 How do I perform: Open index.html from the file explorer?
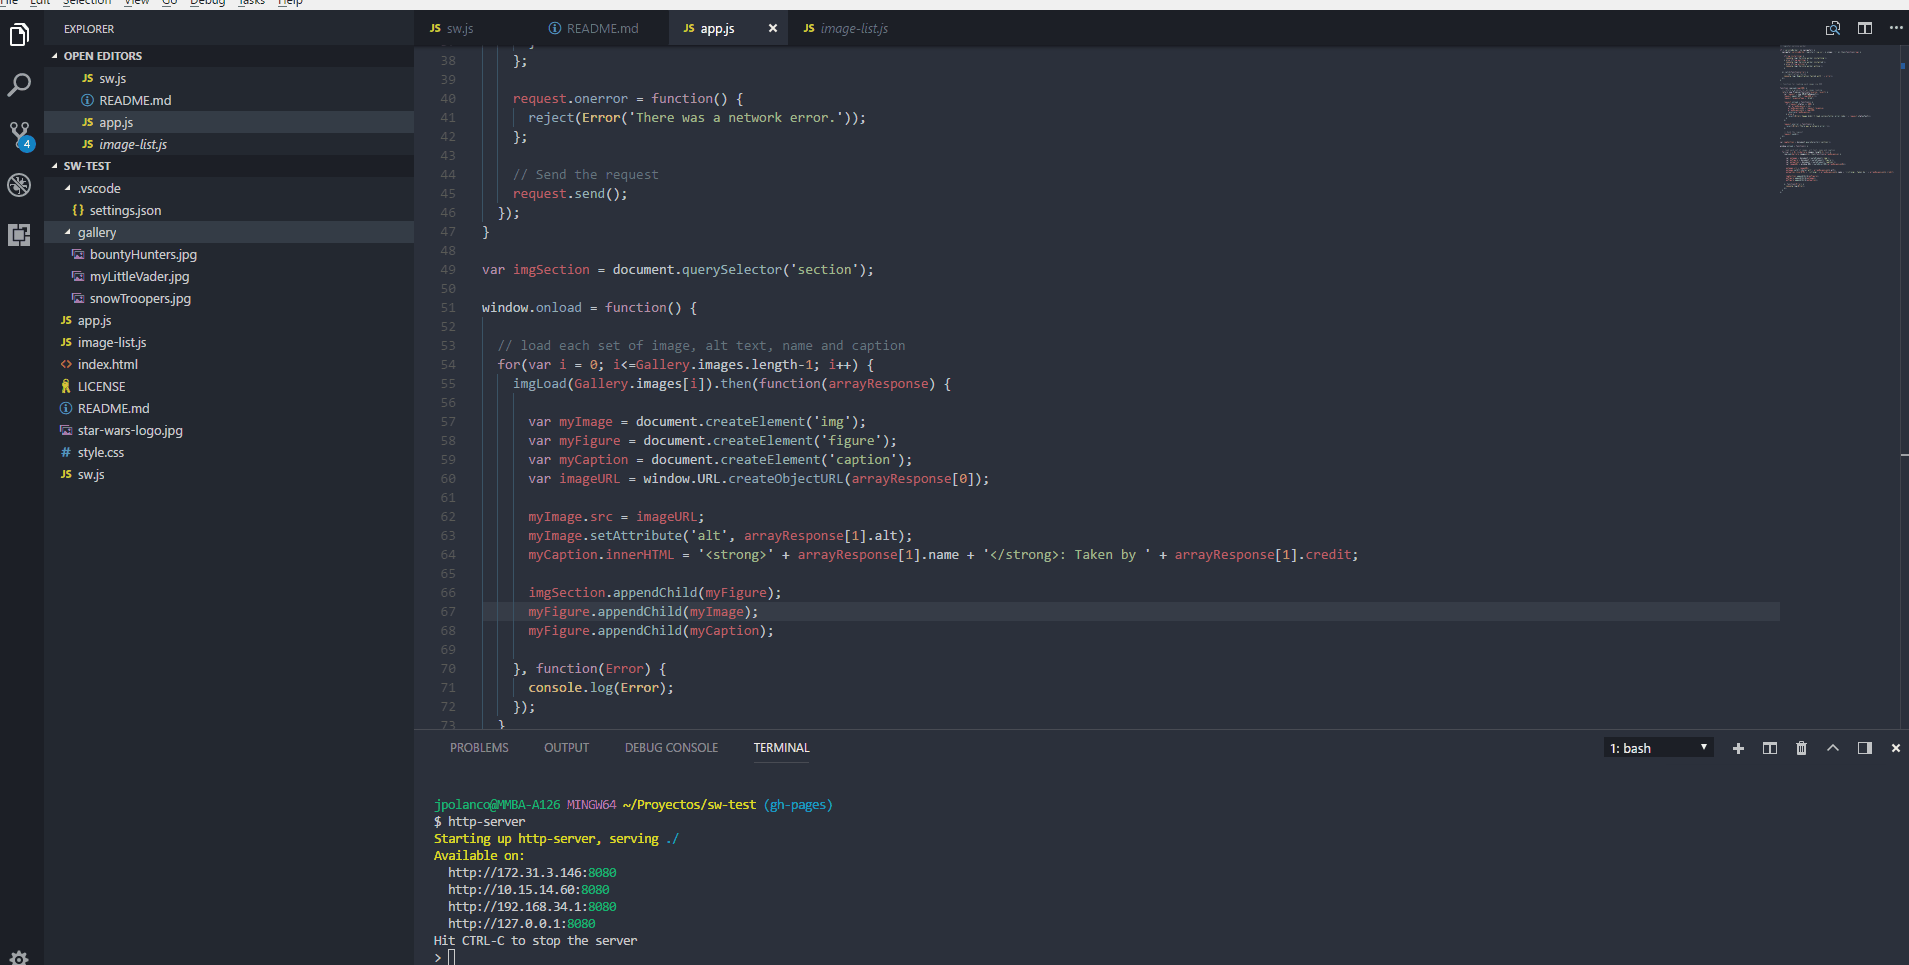[x=108, y=364]
